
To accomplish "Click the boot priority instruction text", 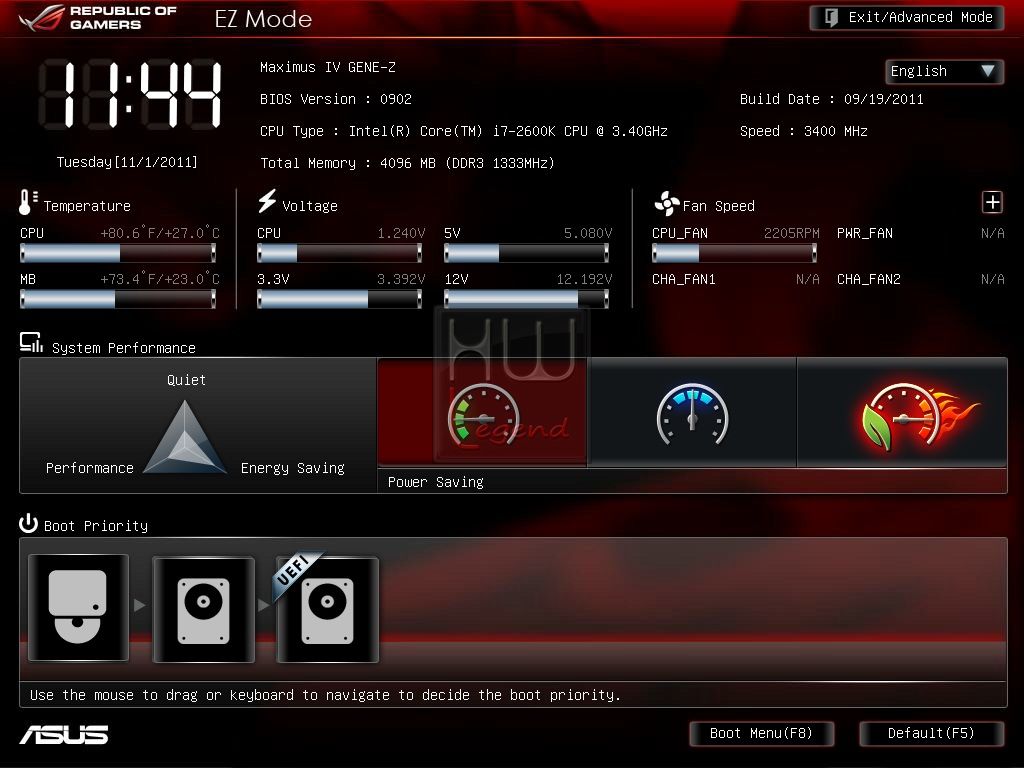I will [325, 695].
